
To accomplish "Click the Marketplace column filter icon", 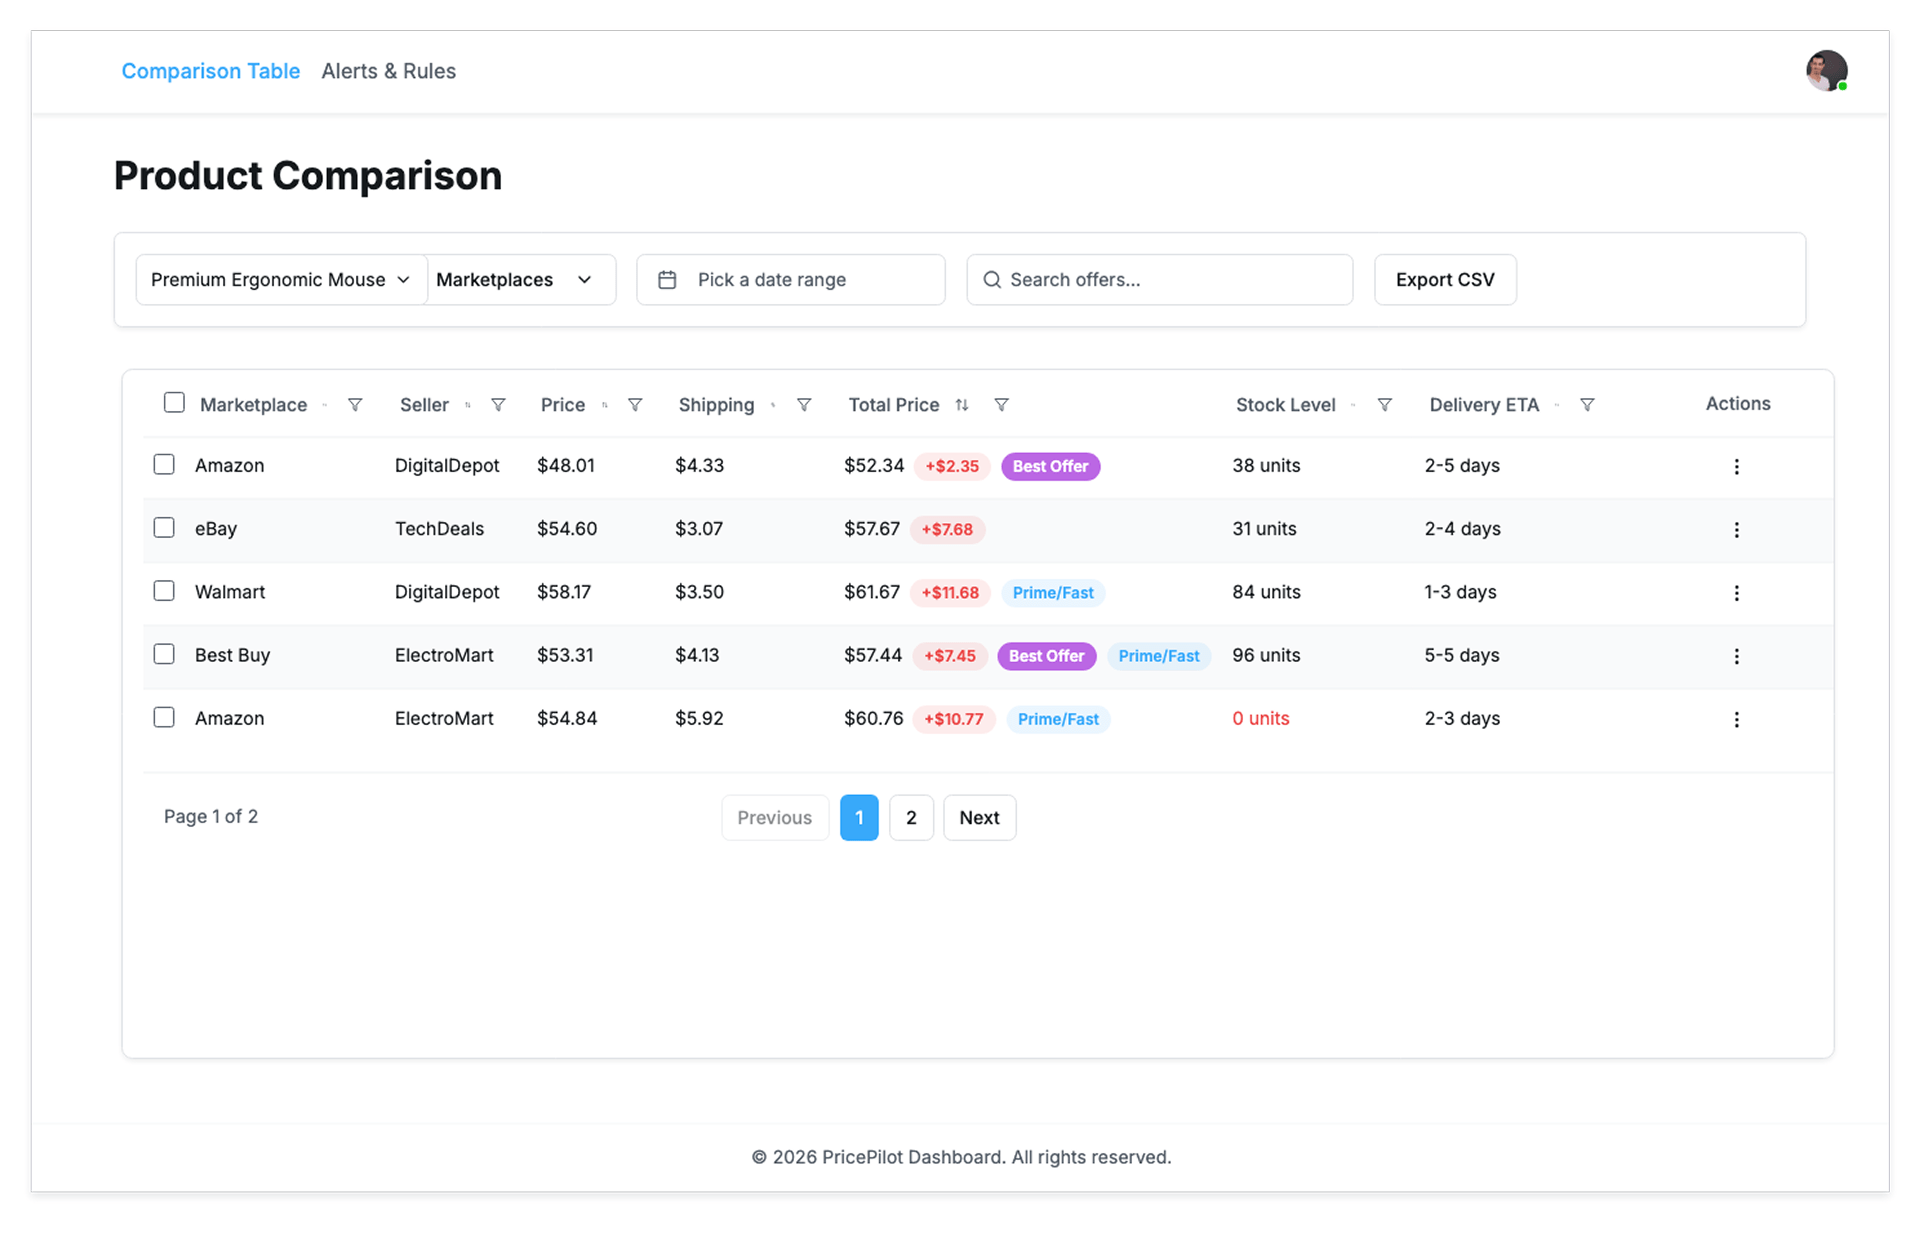I will click(x=355, y=405).
